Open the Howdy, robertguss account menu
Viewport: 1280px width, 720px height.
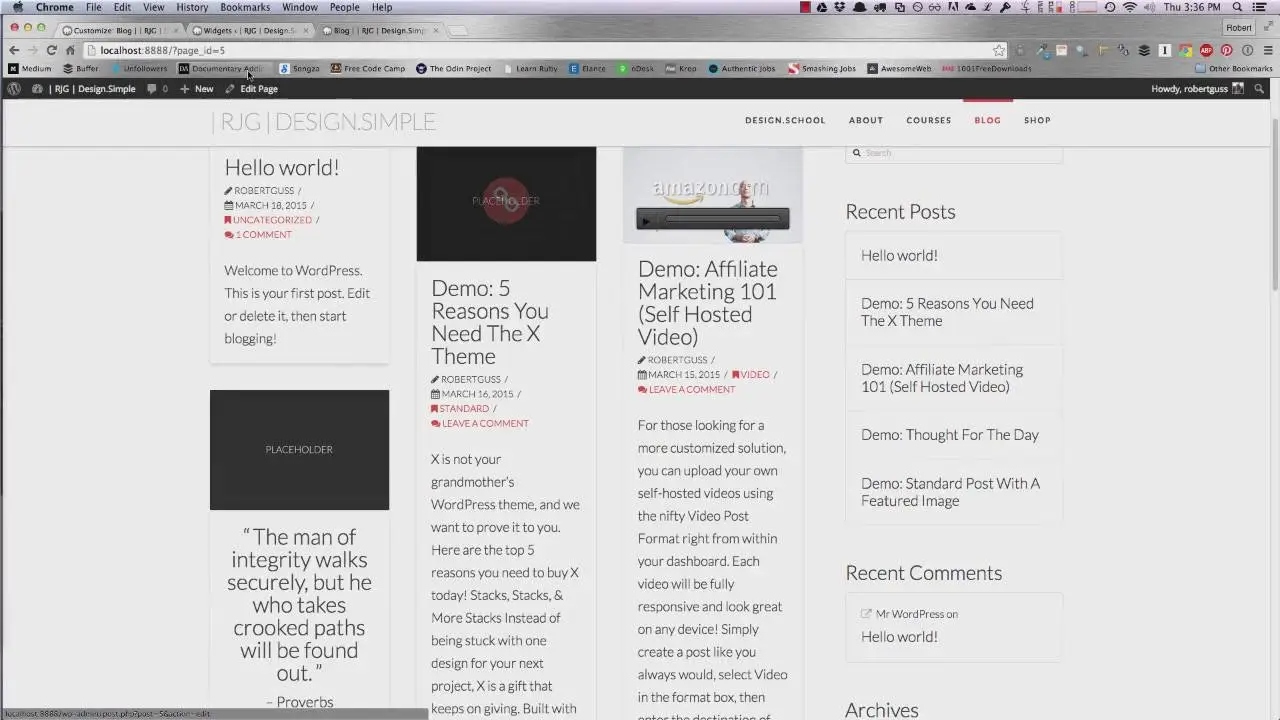(1198, 89)
